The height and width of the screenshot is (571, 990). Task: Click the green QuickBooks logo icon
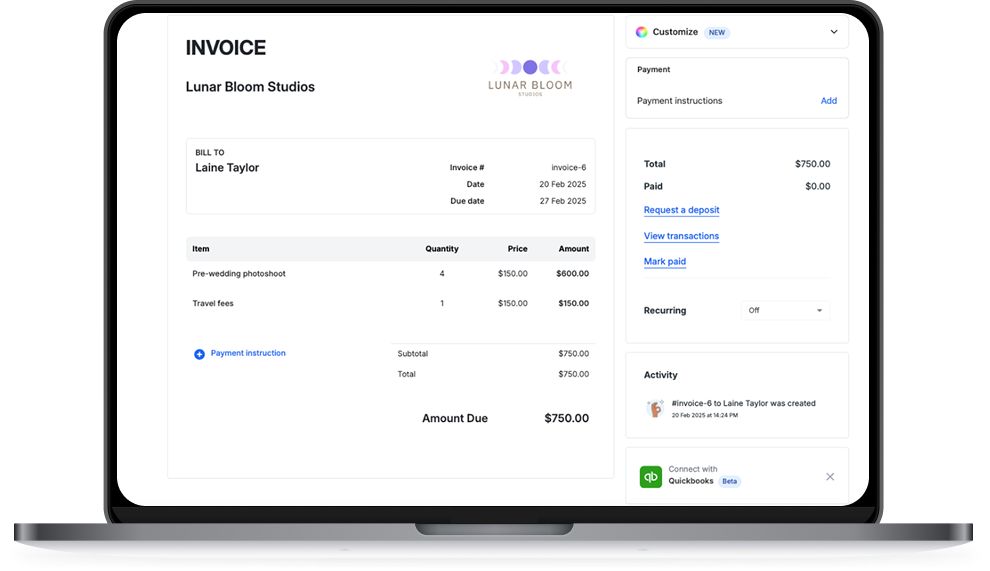[x=651, y=477]
